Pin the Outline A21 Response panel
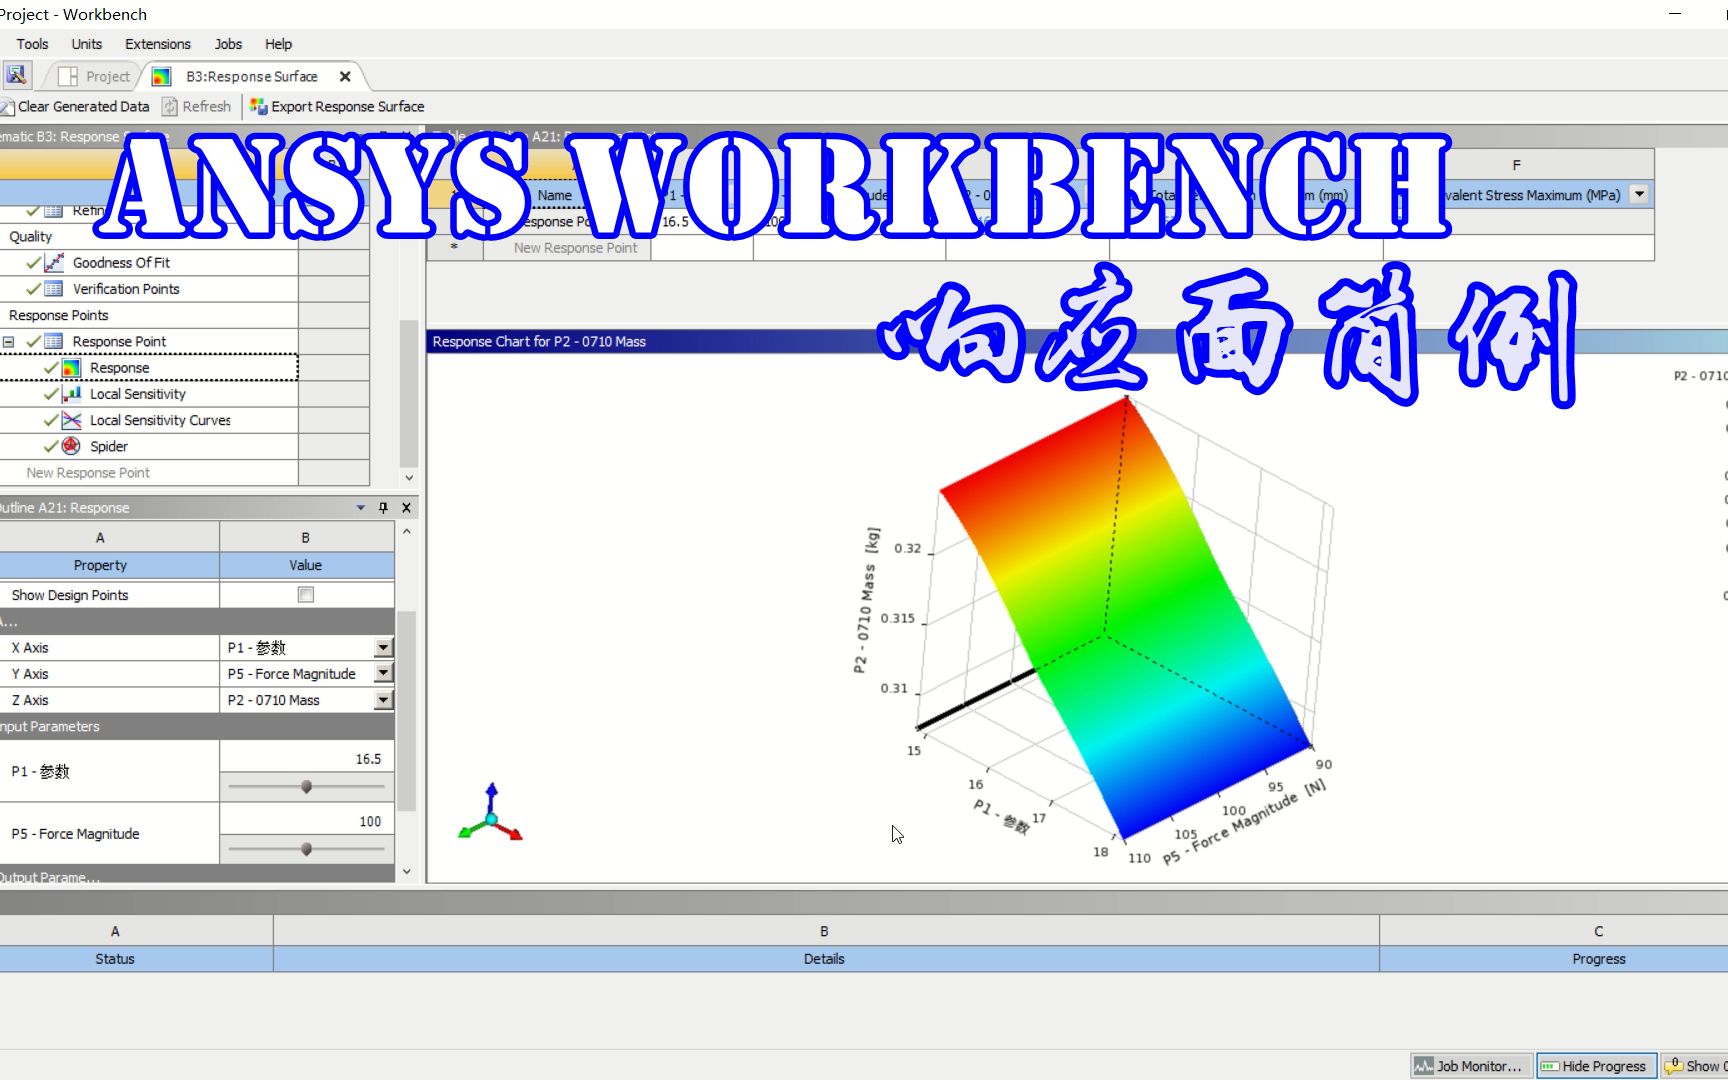Image resolution: width=1728 pixels, height=1080 pixels. [383, 508]
